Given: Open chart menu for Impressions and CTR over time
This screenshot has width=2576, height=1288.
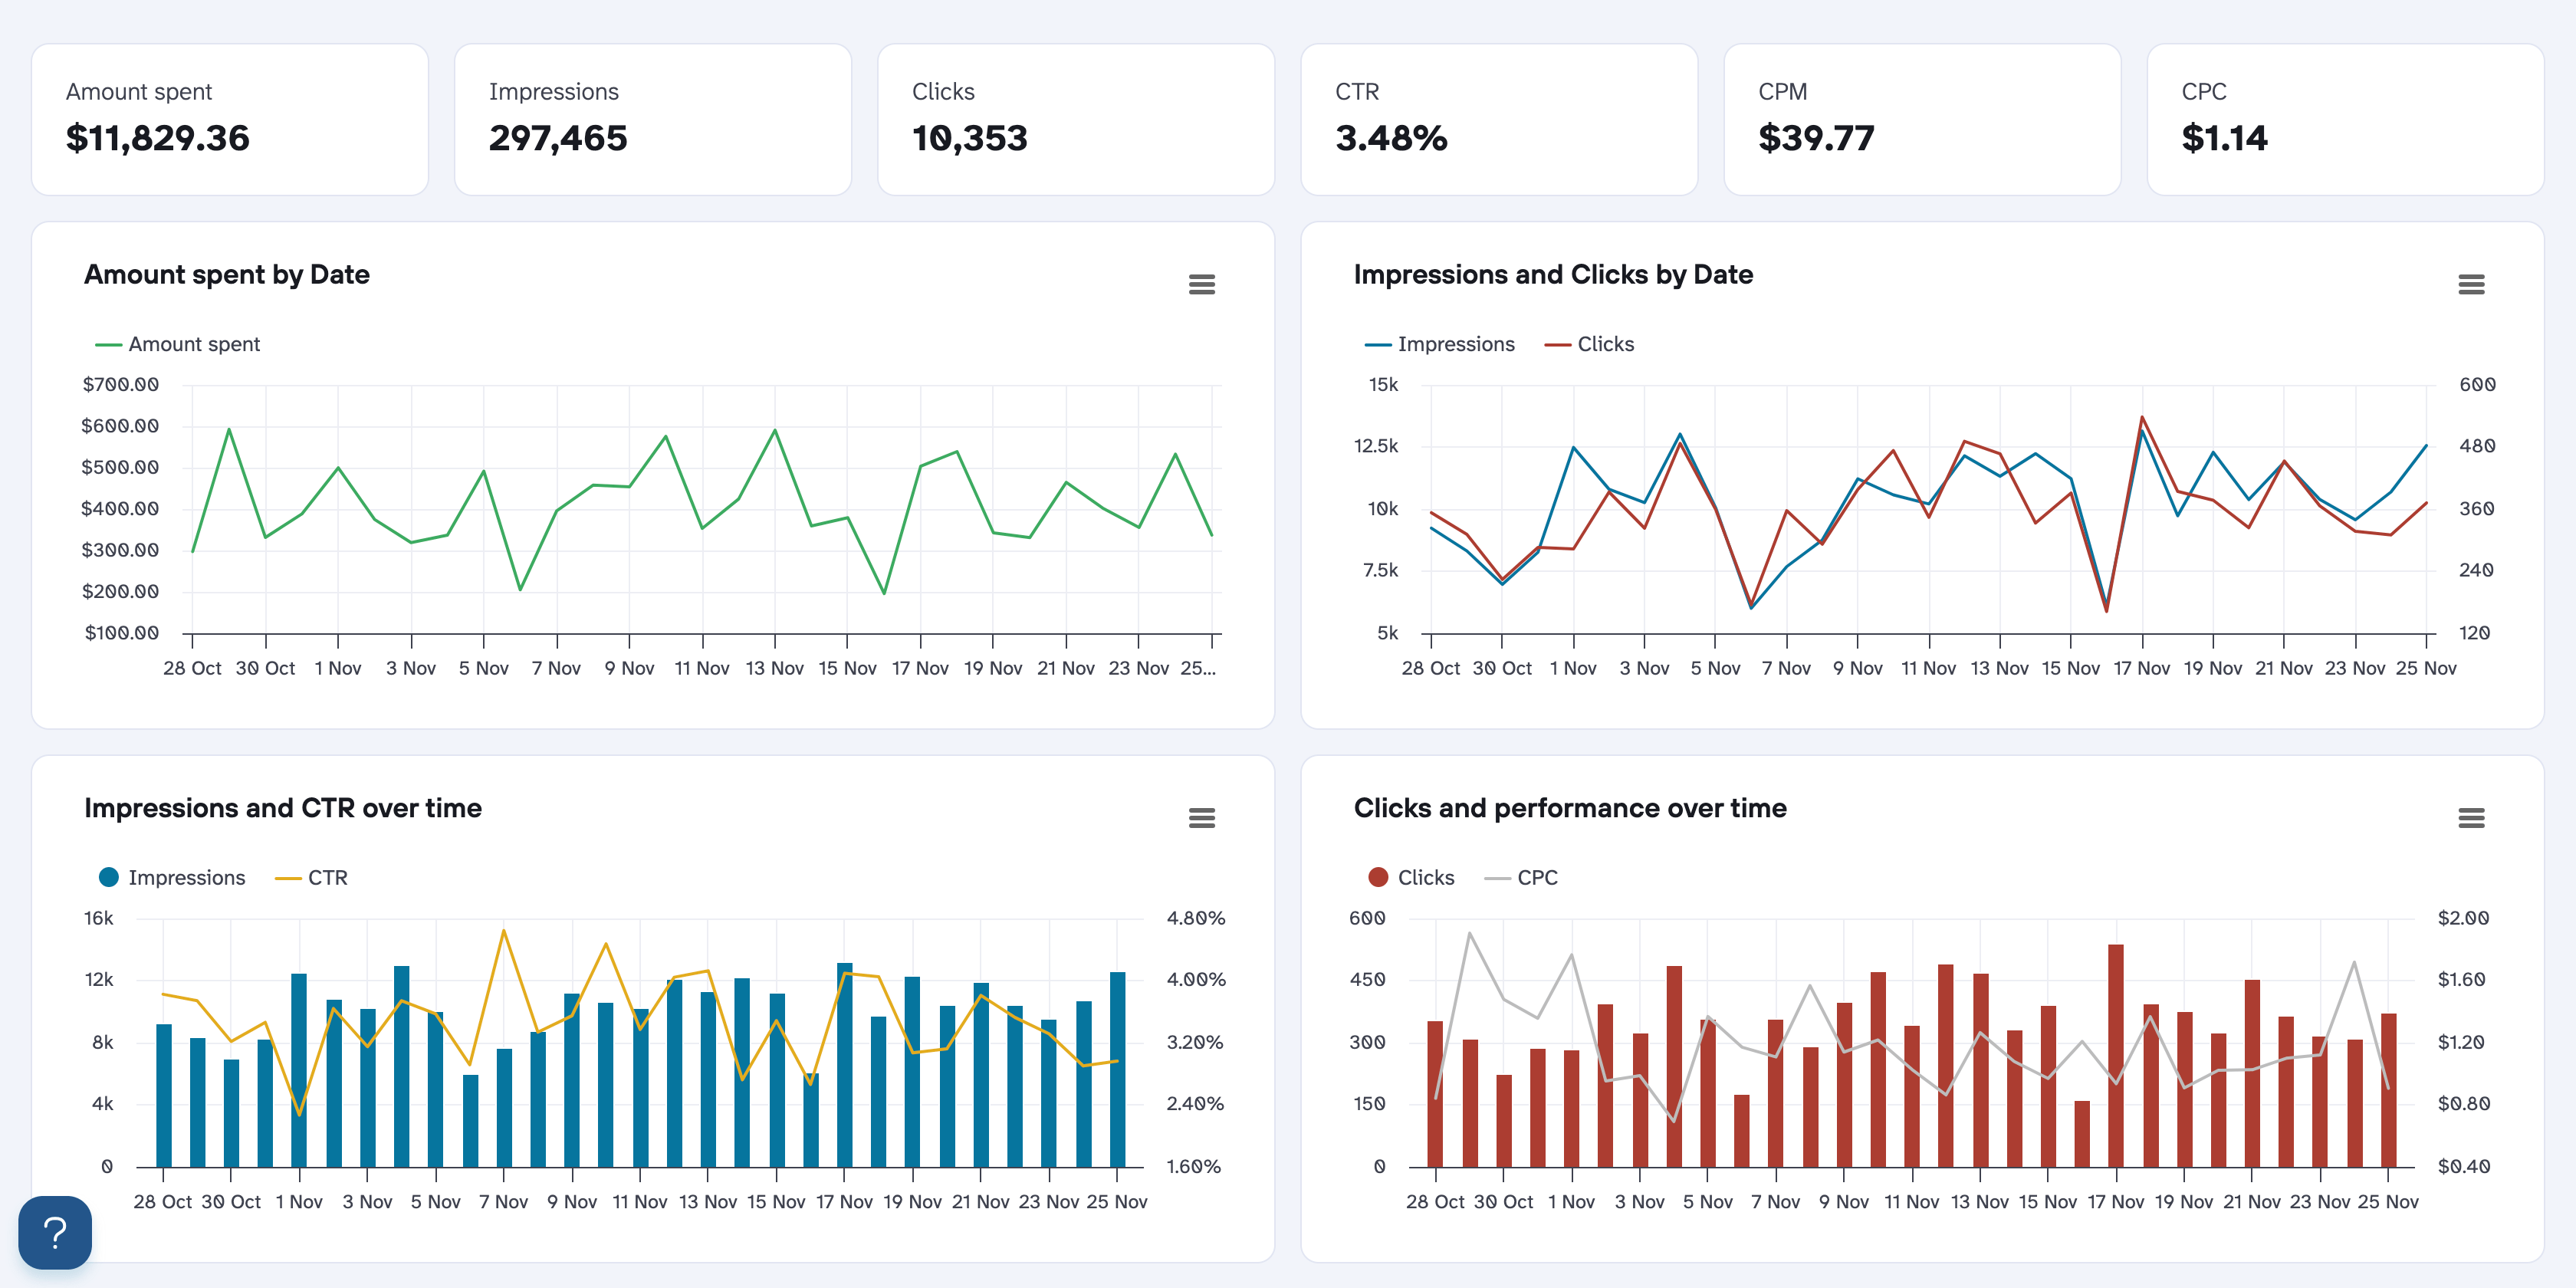Looking at the screenshot, I should coord(1201,818).
